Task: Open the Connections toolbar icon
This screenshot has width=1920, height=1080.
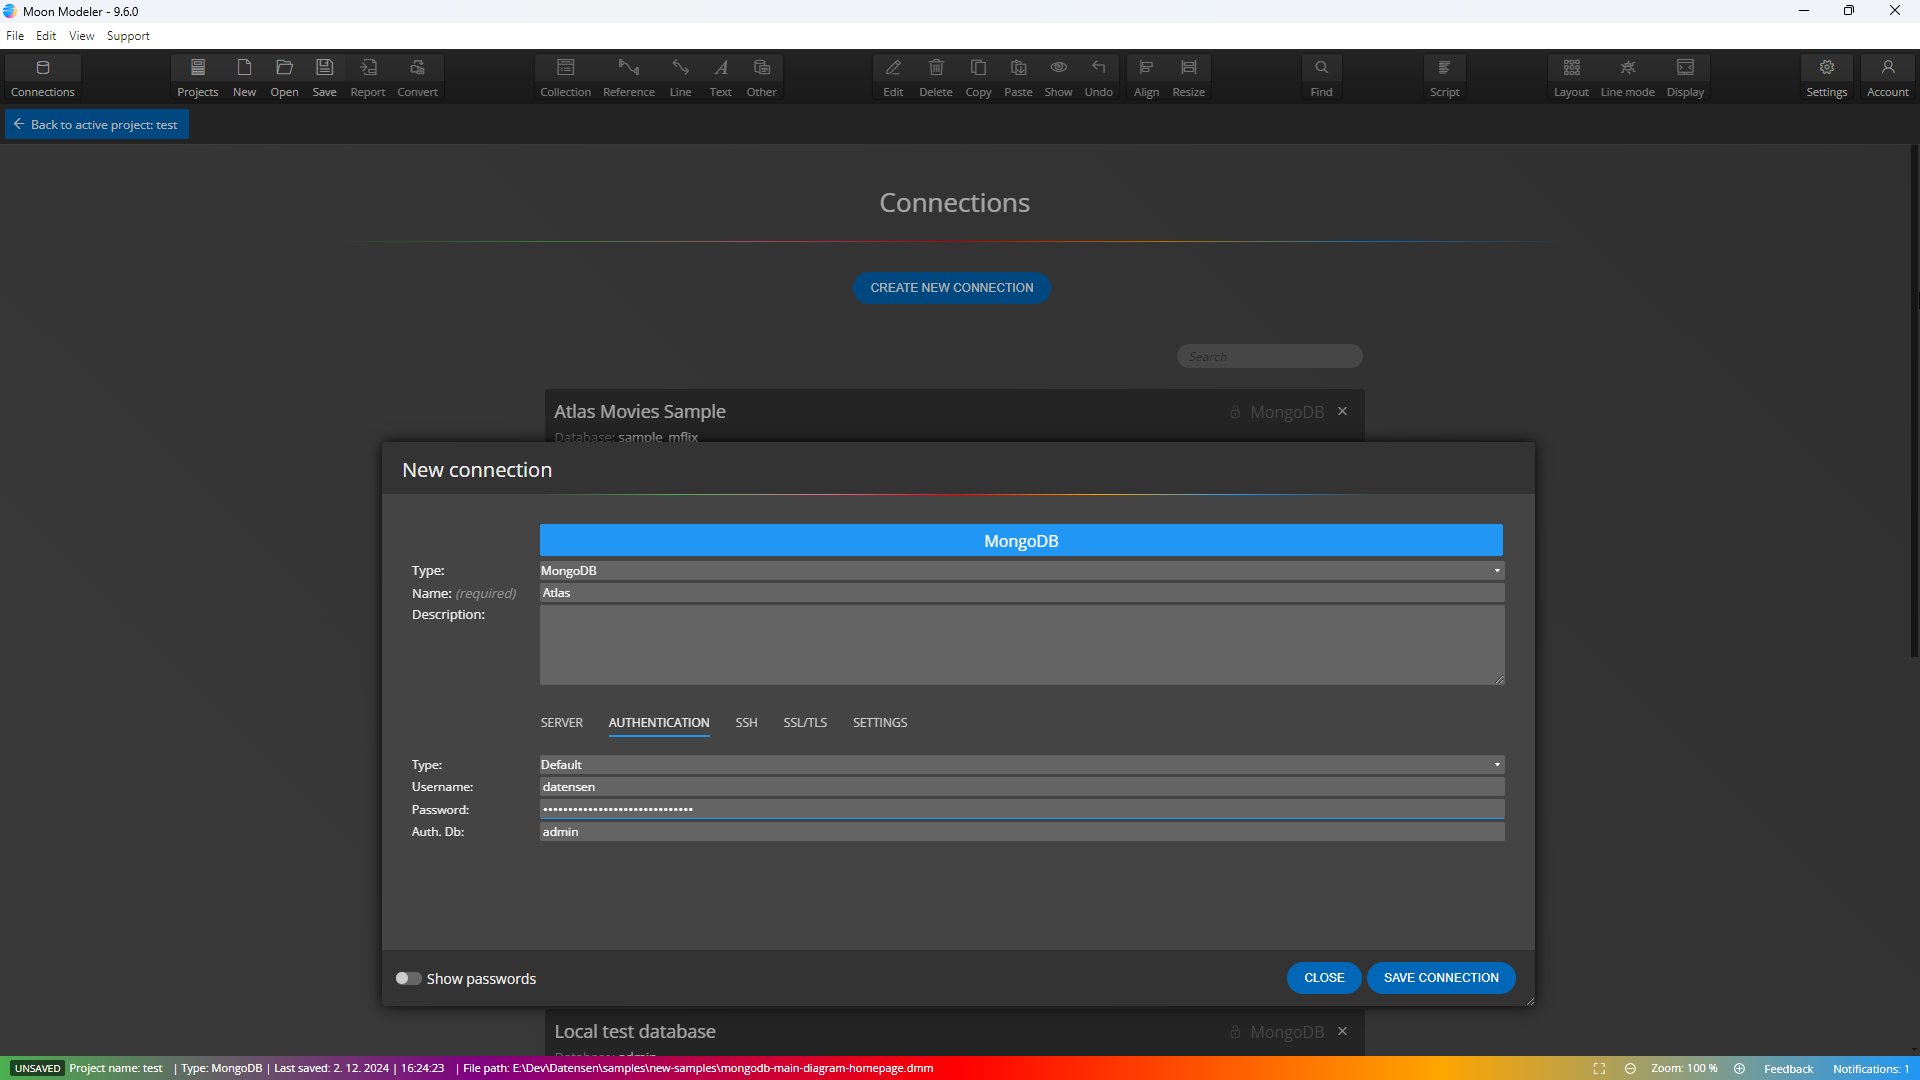Action: [x=42, y=77]
